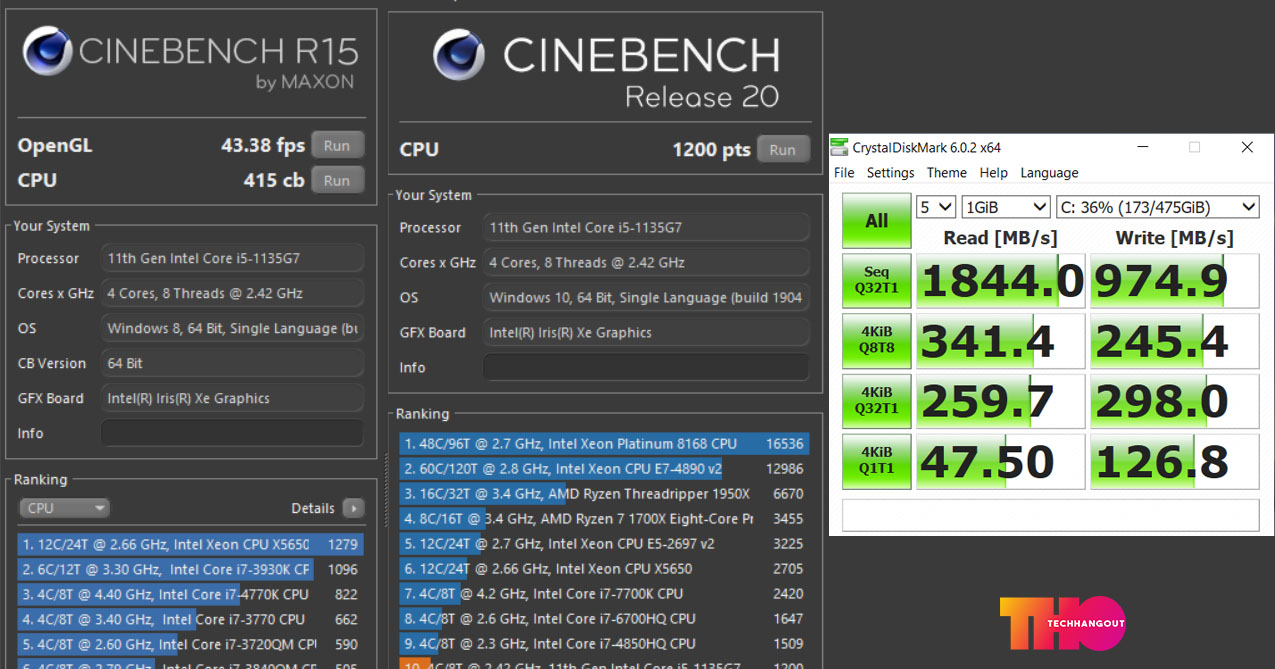The width and height of the screenshot is (1275, 669).
Task: Click the Info field in Cinebench R20
Action: coord(646,367)
